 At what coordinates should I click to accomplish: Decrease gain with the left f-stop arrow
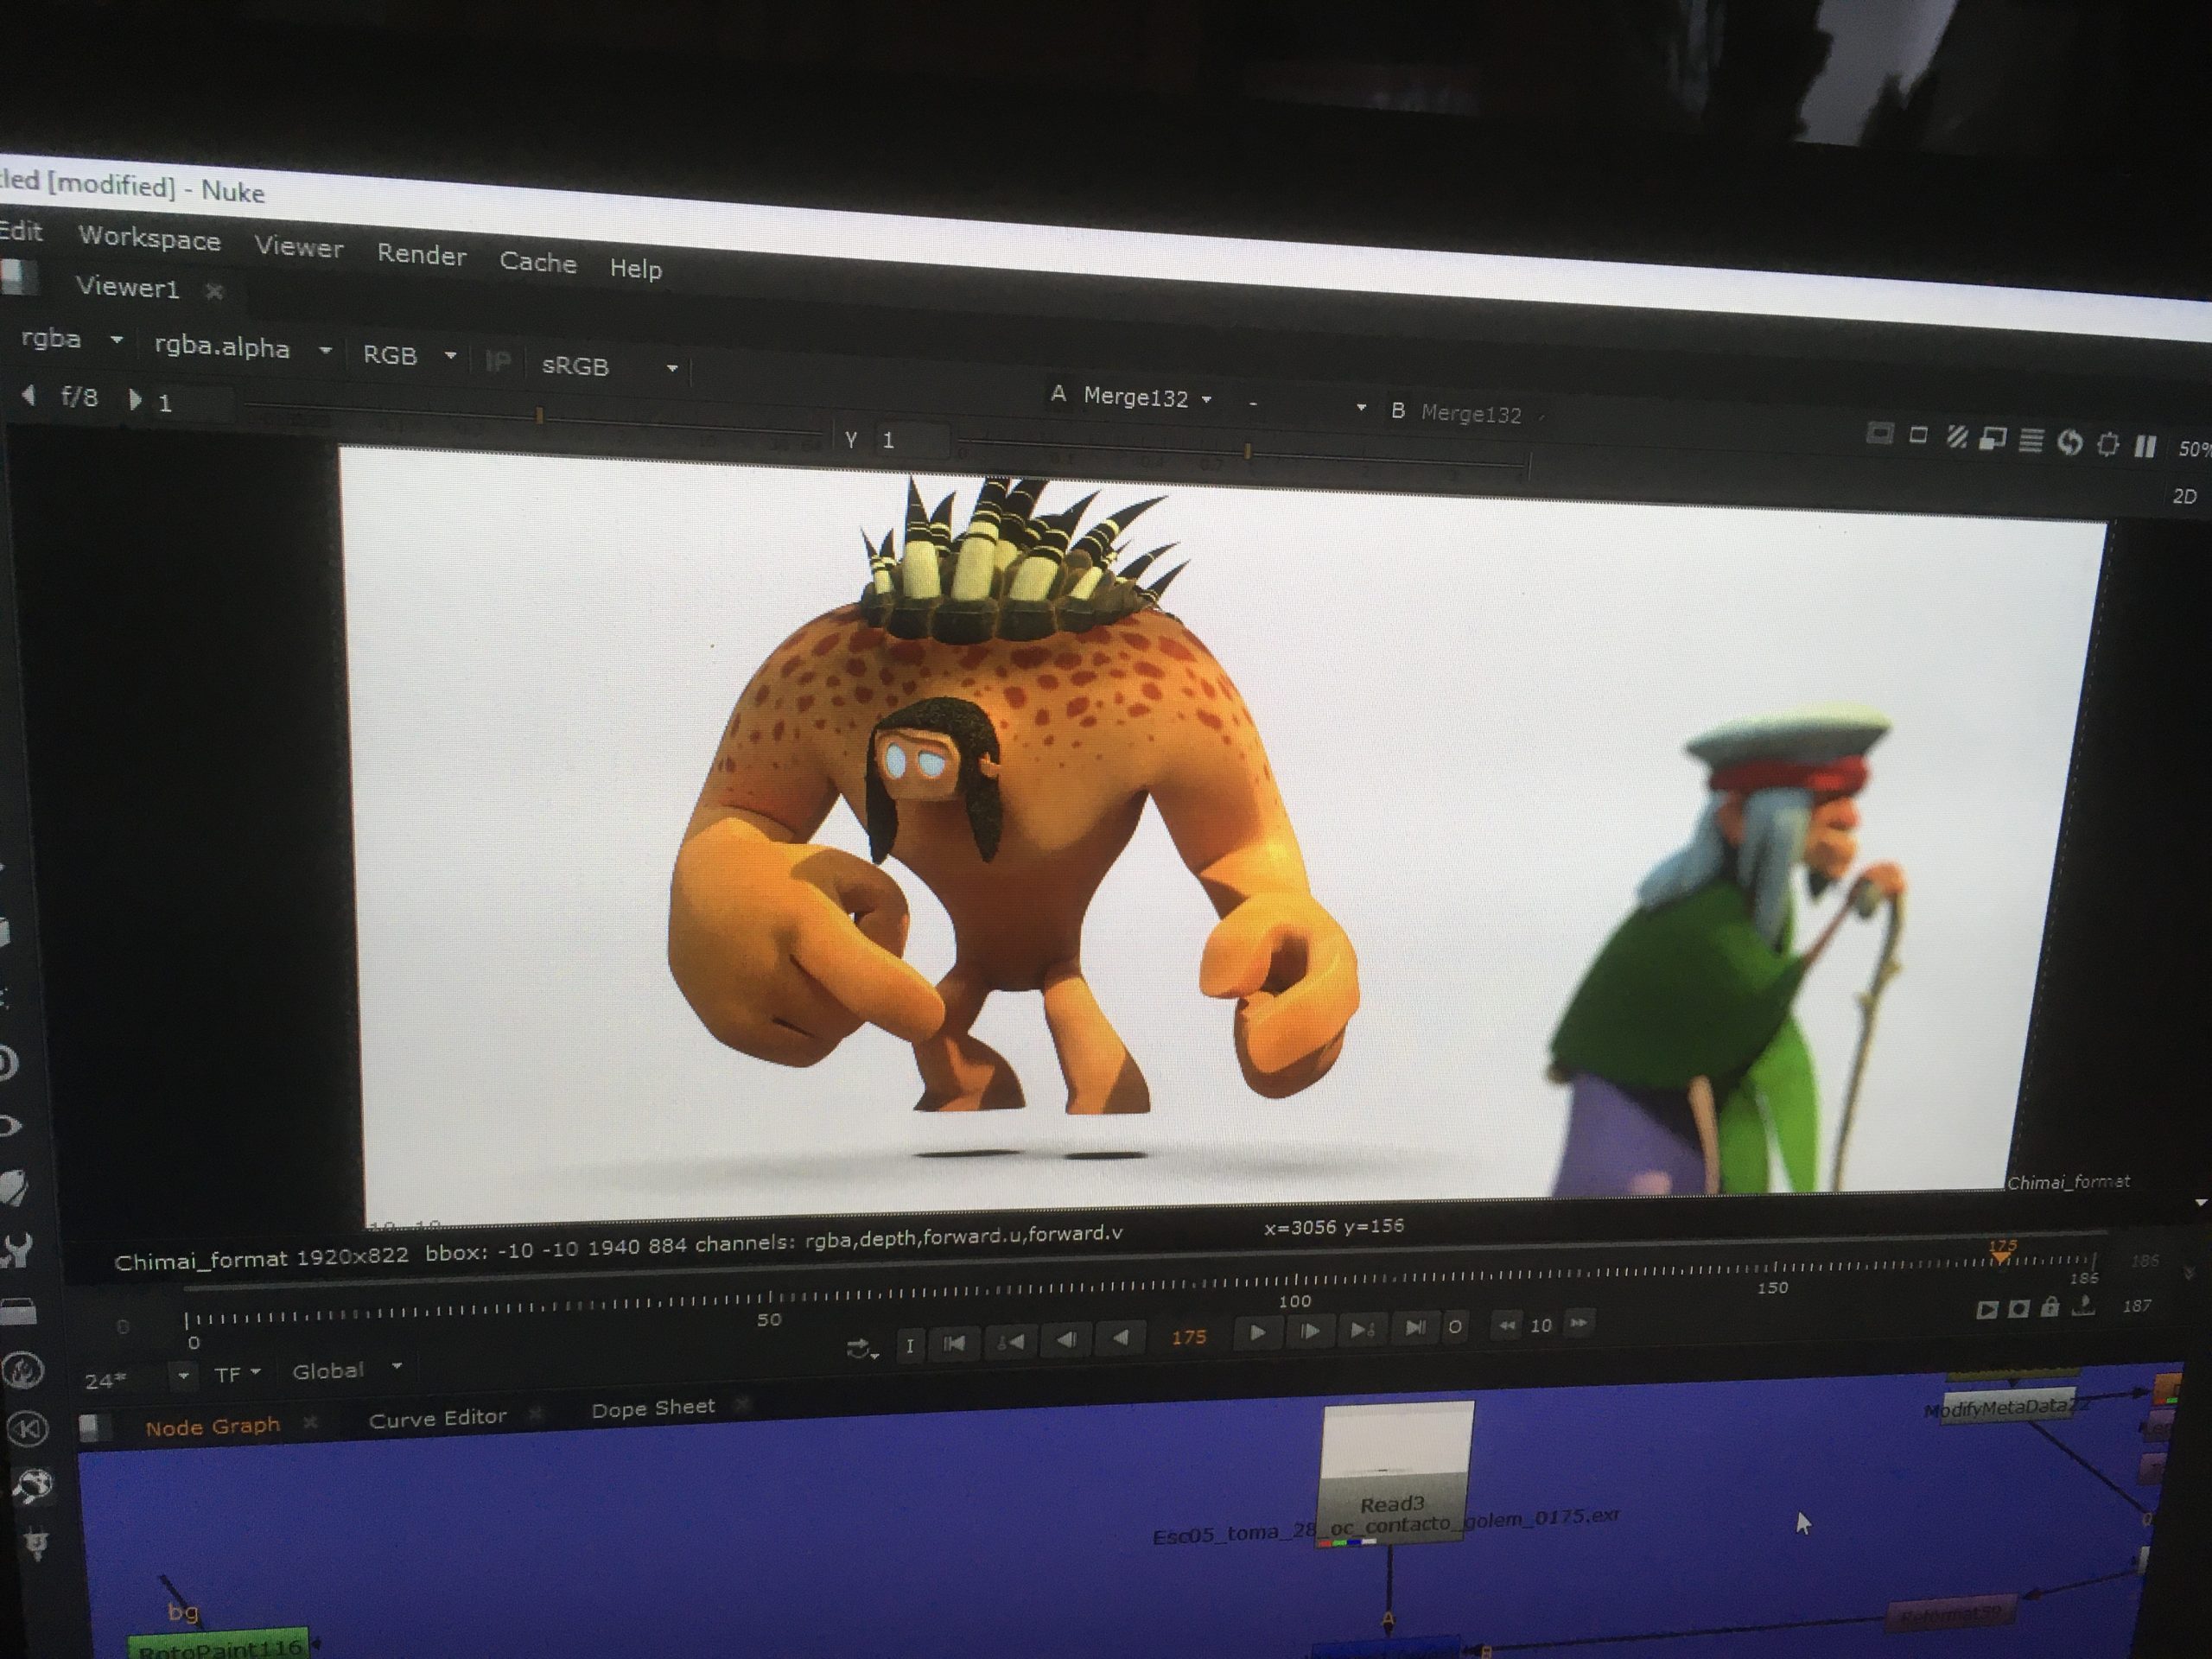coord(29,396)
